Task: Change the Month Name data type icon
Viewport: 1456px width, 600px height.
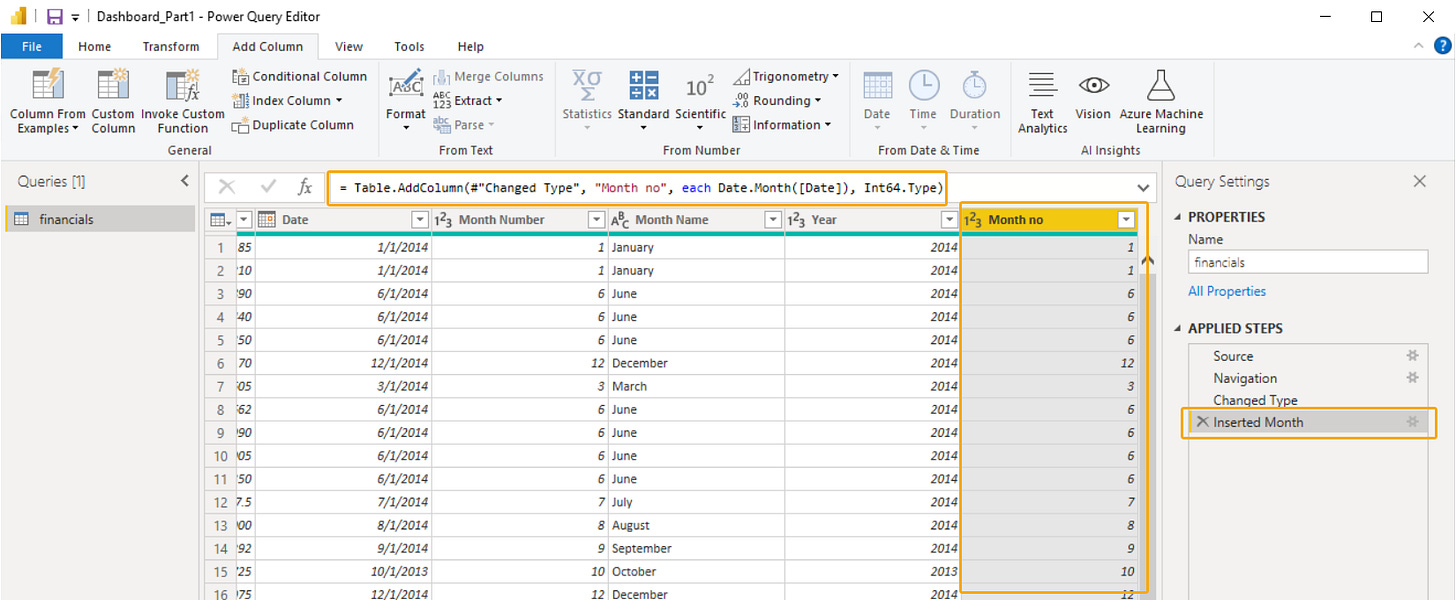Action: click(620, 220)
